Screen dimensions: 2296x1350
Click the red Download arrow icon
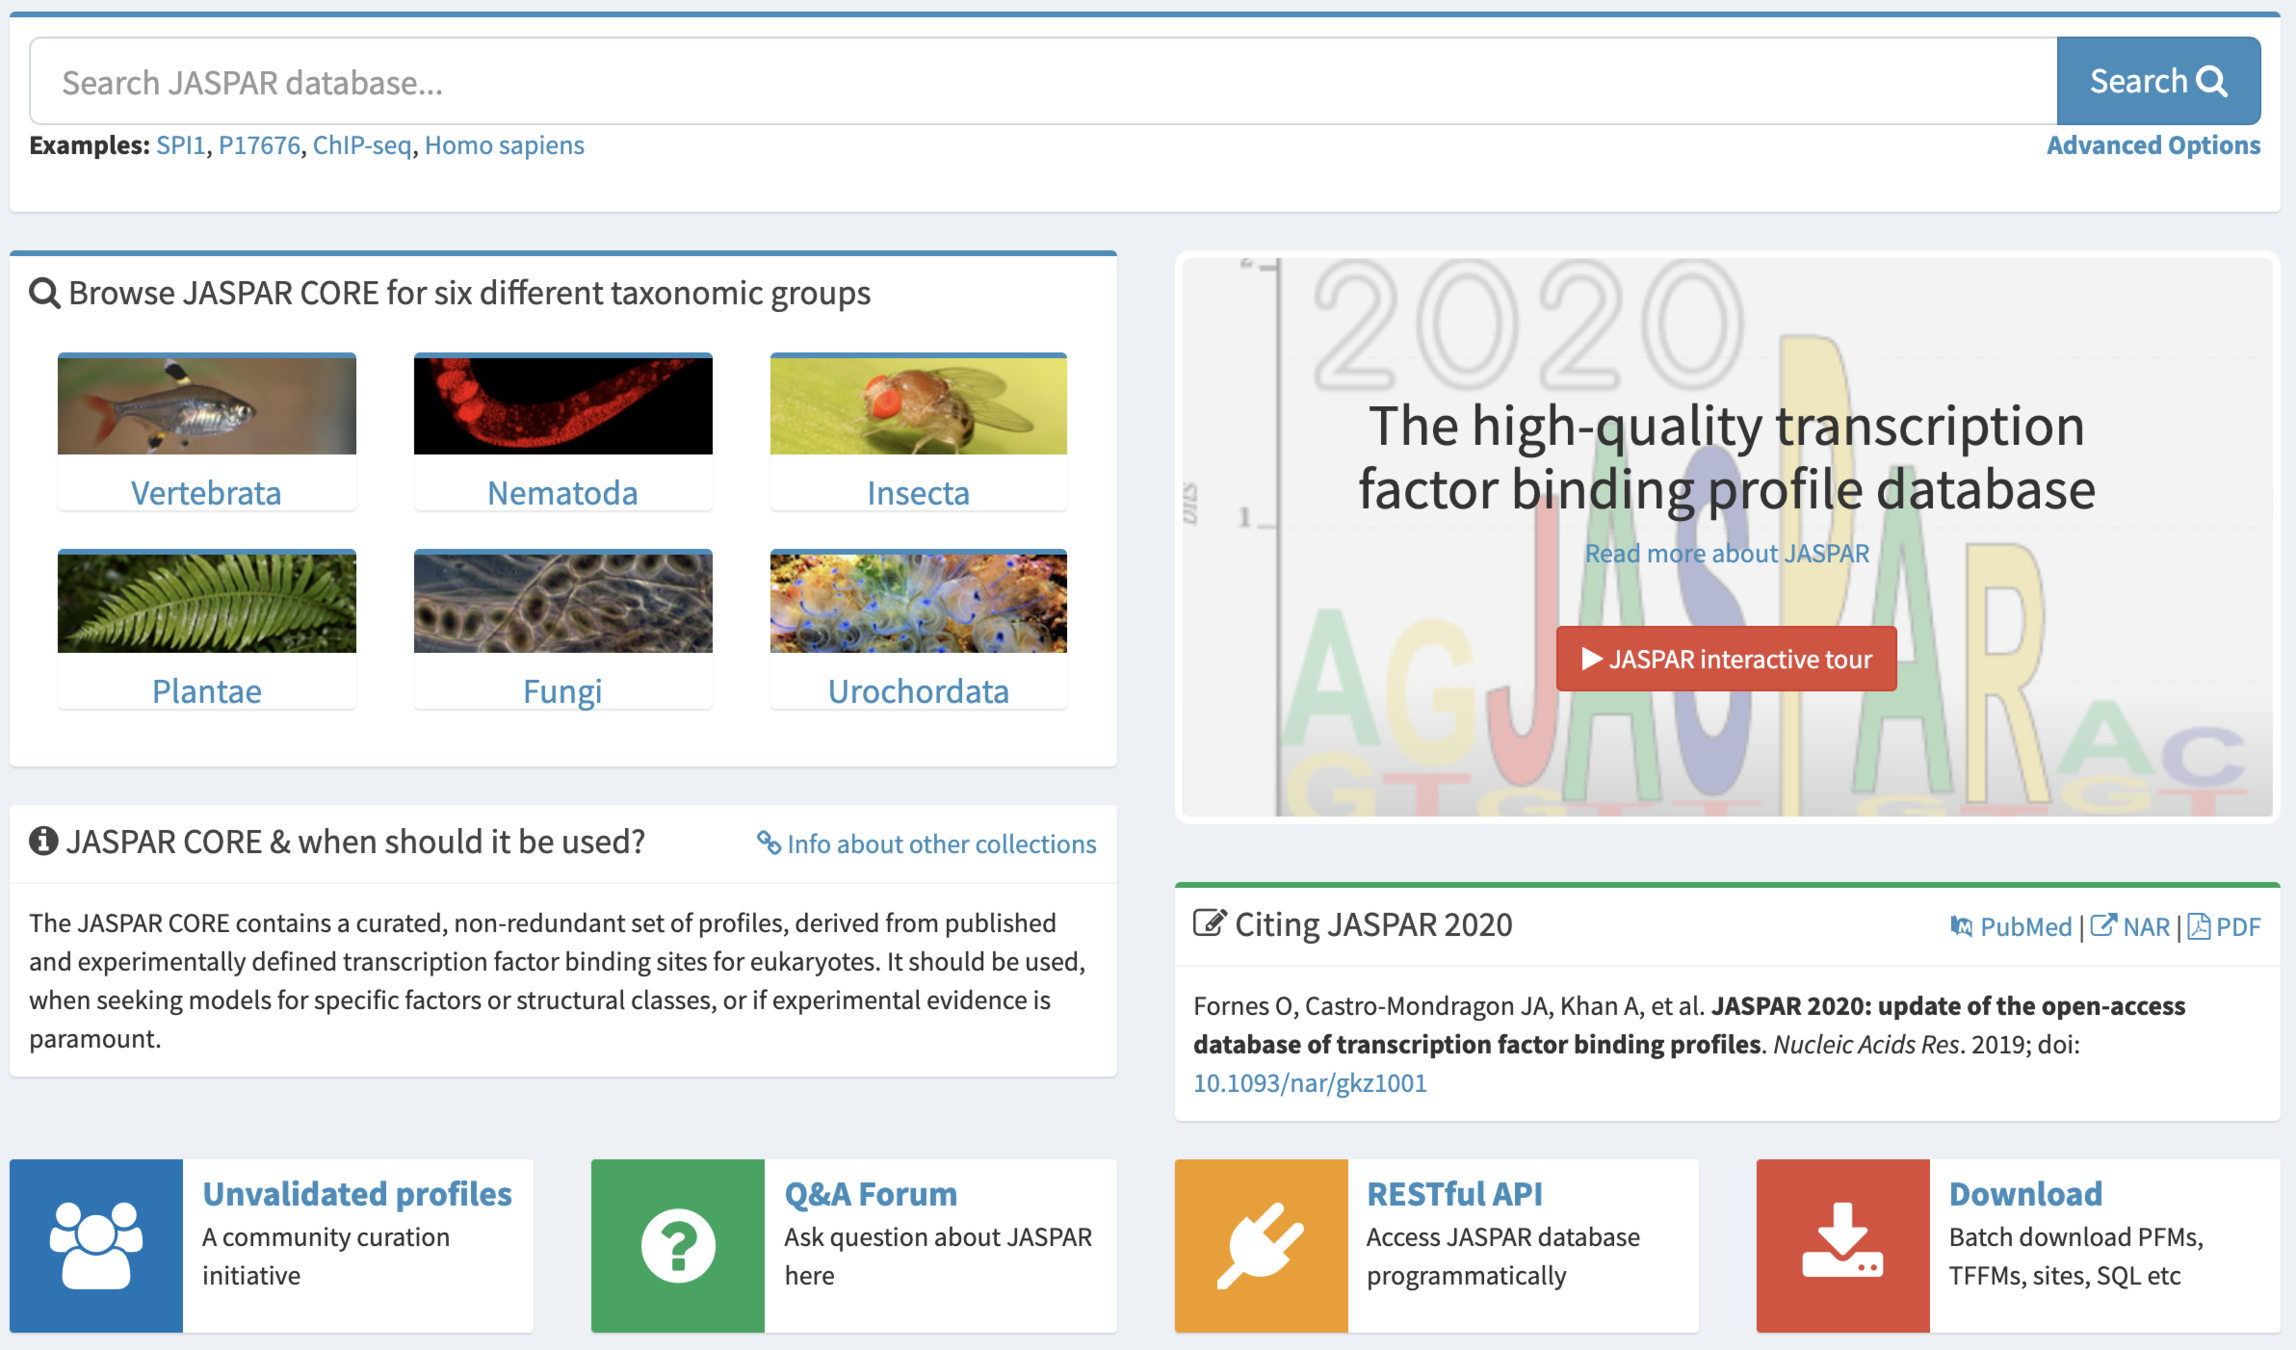[x=1842, y=1245]
